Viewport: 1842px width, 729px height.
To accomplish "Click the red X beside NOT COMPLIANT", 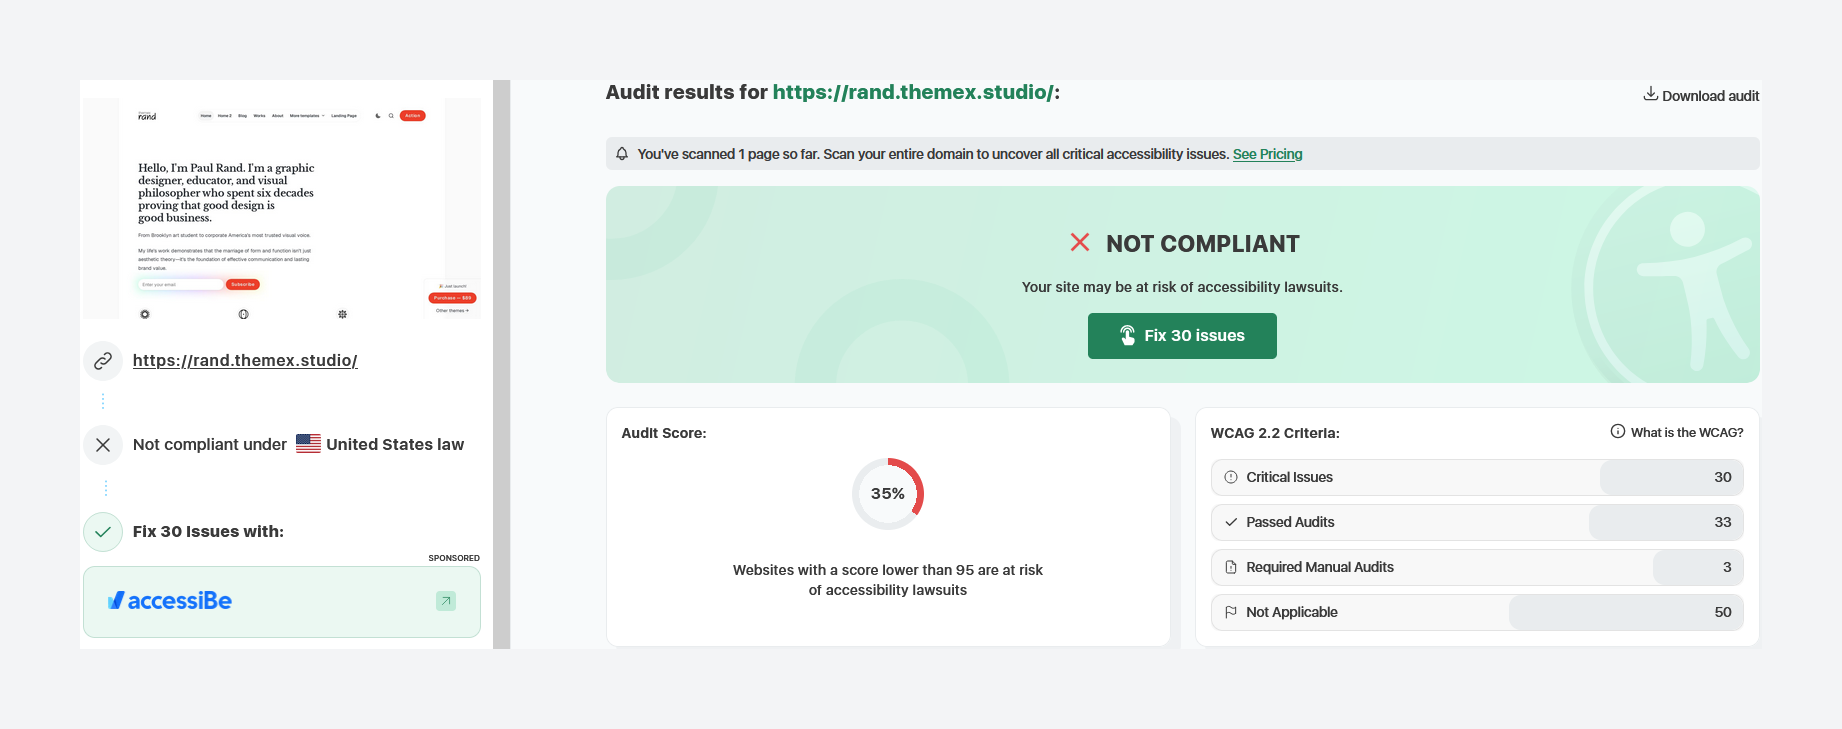I will [1080, 243].
